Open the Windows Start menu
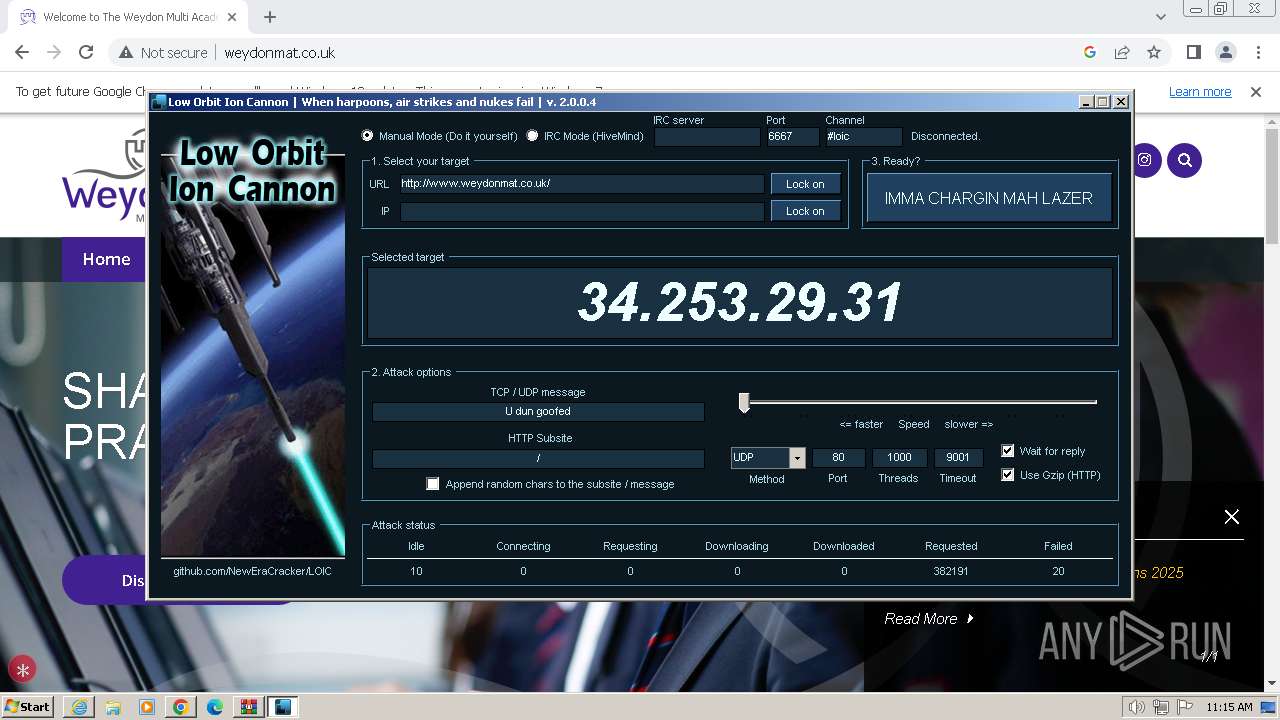This screenshot has width=1280, height=720. coord(27,706)
